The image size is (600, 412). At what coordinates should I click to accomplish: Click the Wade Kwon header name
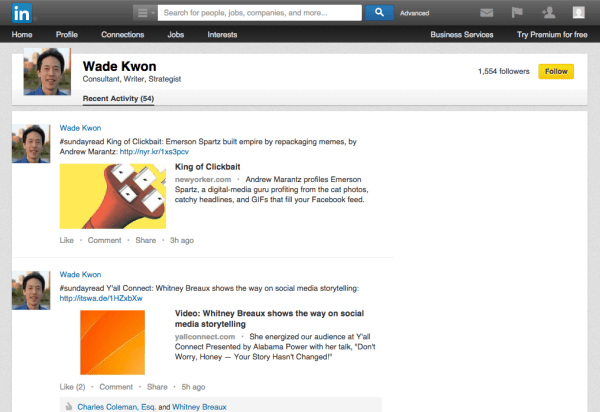pyautogui.click(x=119, y=66)
